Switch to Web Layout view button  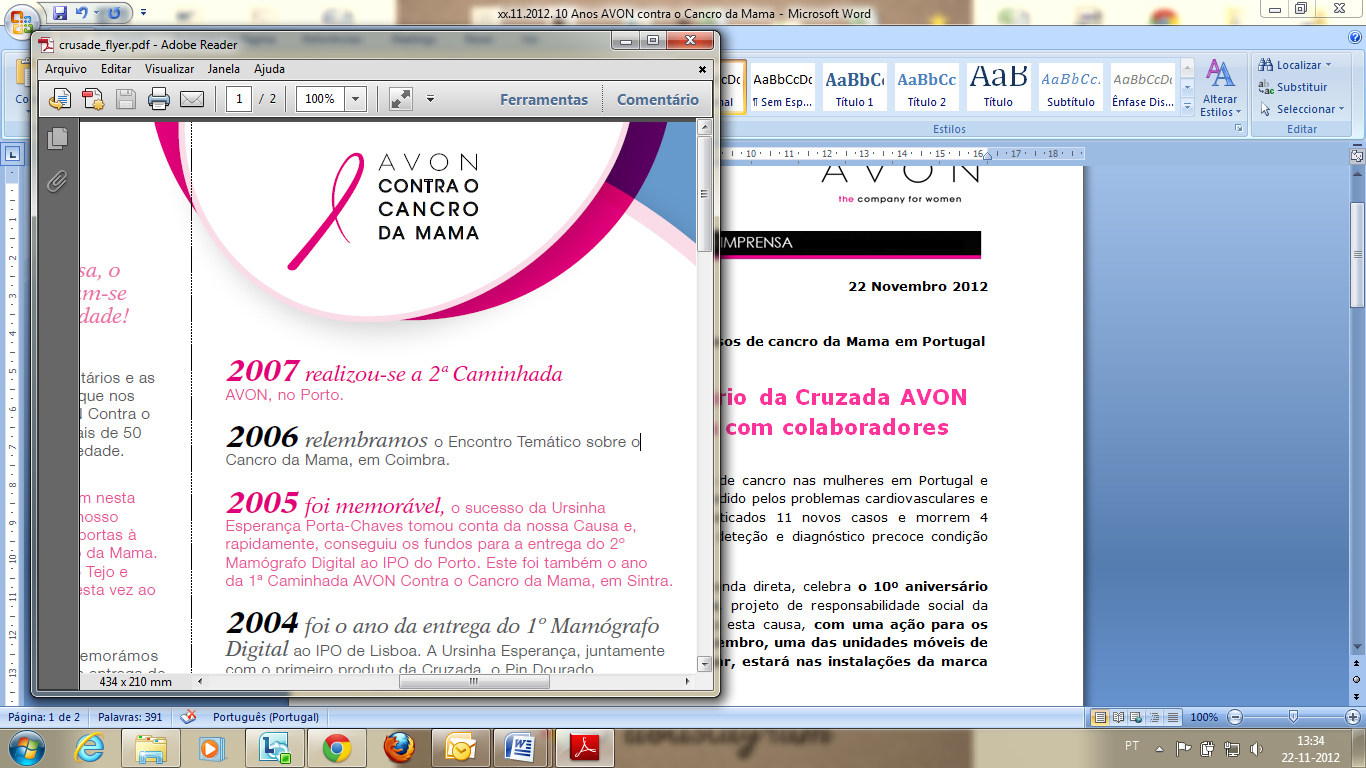pyautogui.click(x=1138, y=717)
